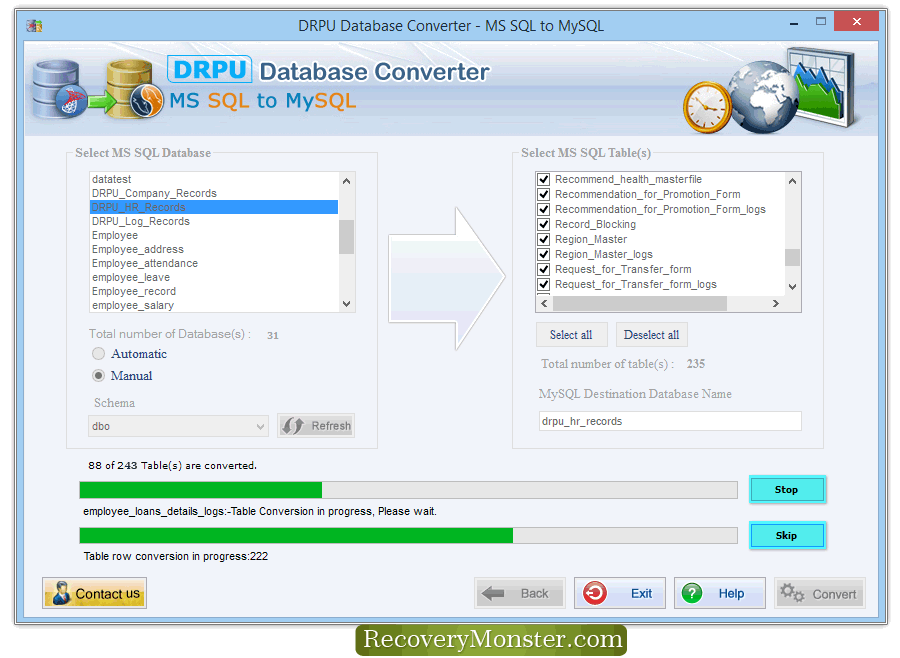
Task: Maximize the Database Converter window
Action: click(821, 22)
